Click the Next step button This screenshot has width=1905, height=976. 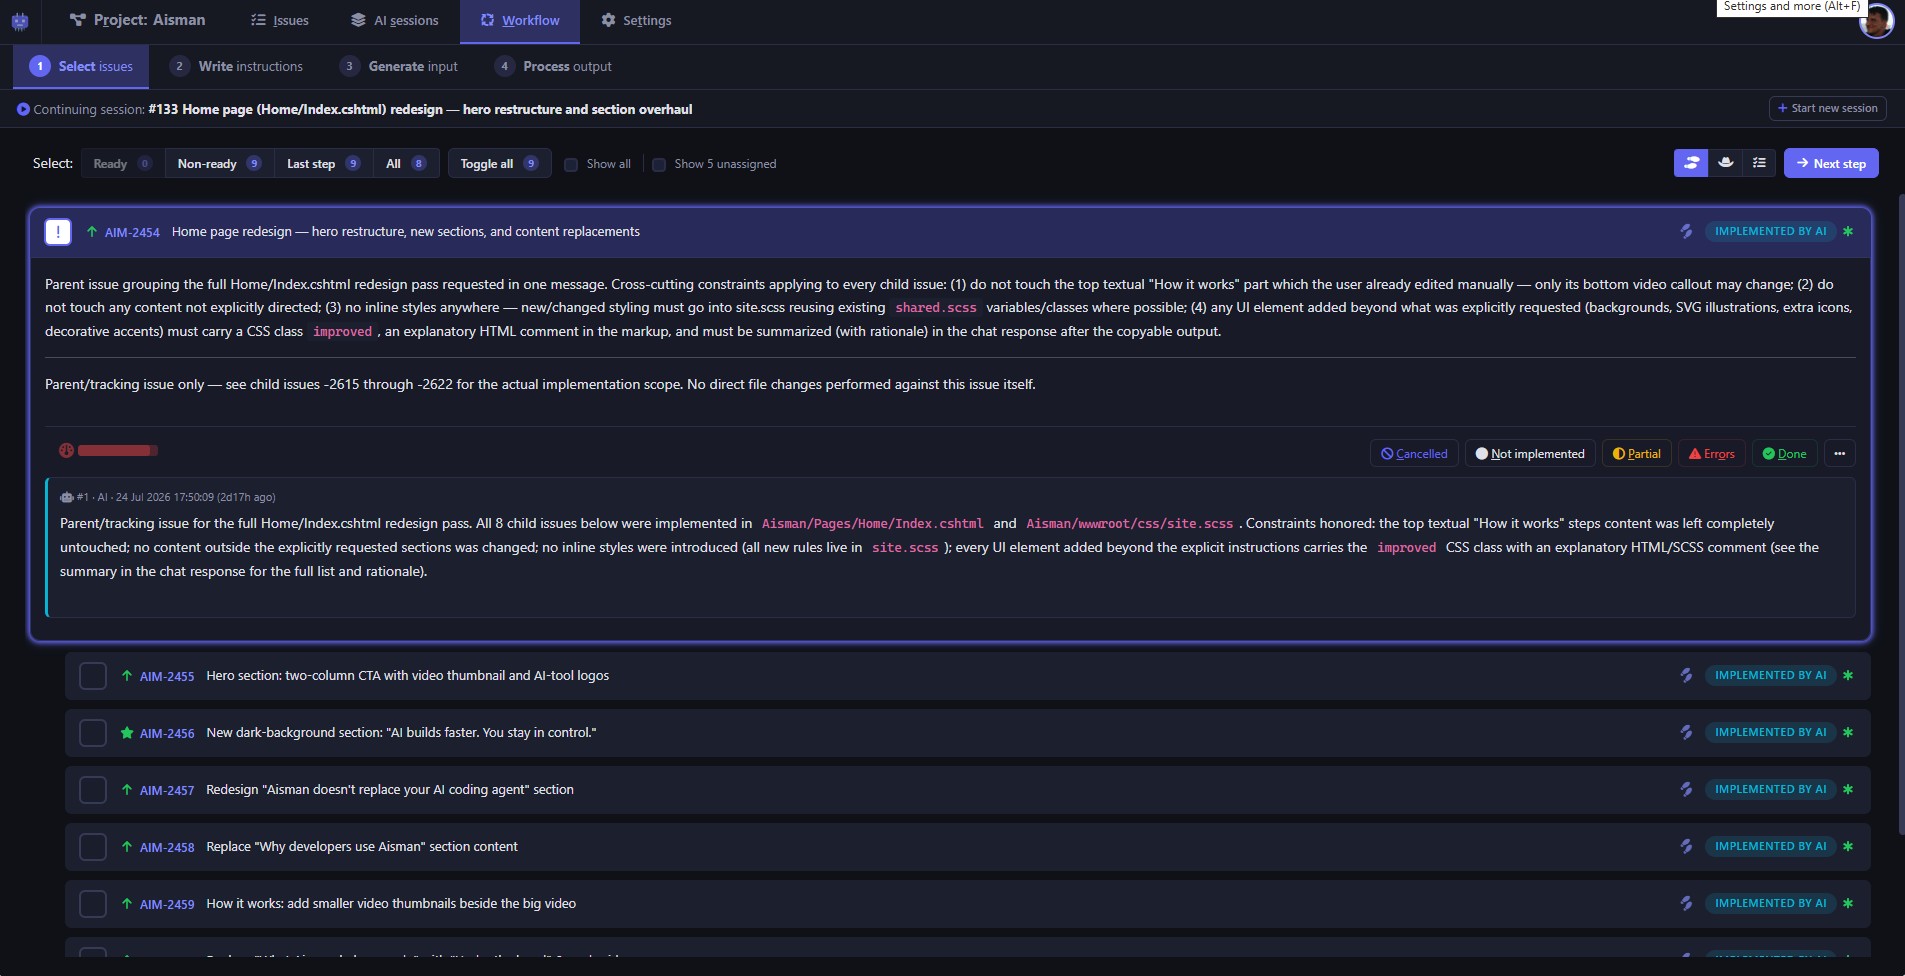[x=1831, y=163]
